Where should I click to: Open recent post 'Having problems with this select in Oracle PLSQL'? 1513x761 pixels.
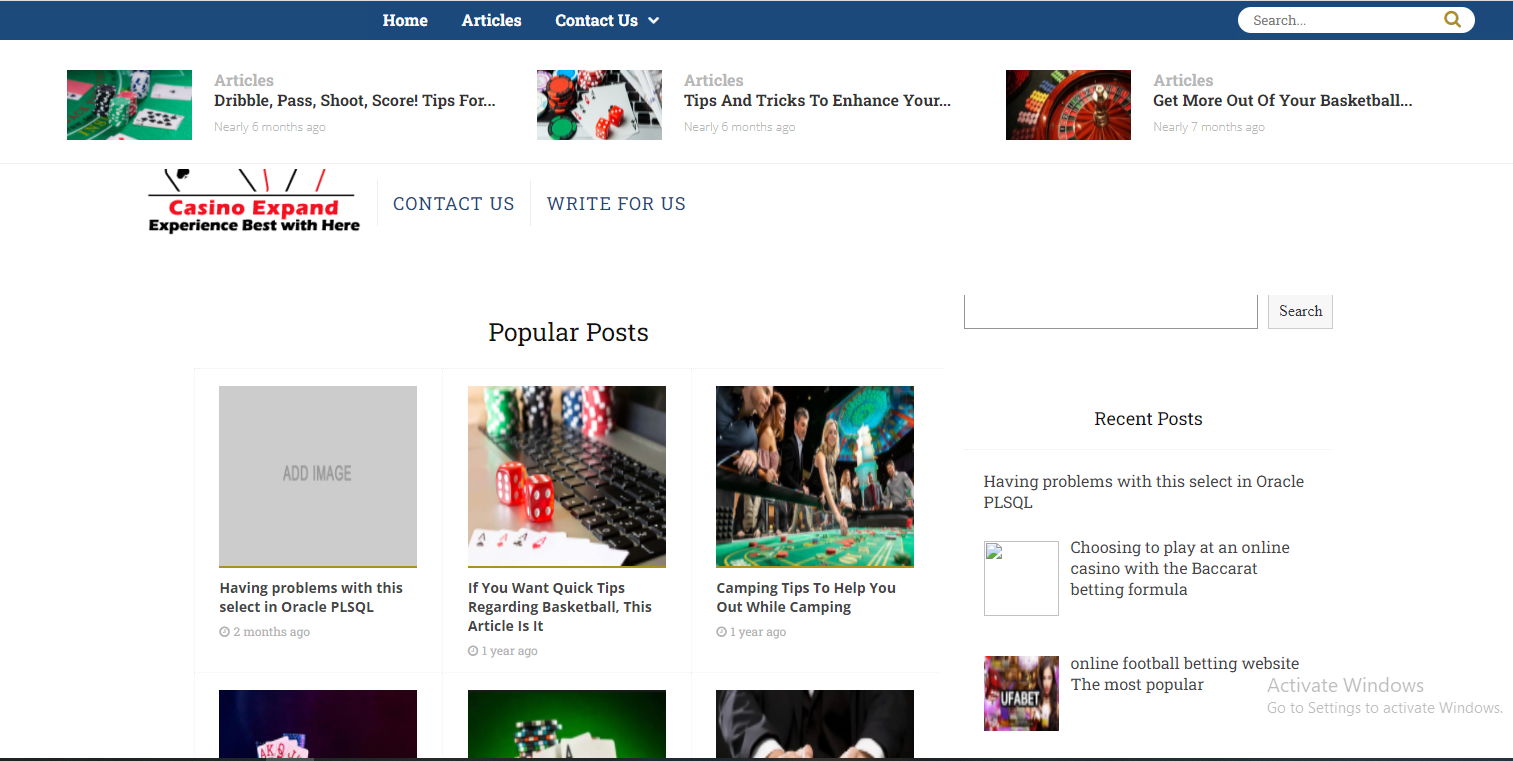[x=1144, y=492]
